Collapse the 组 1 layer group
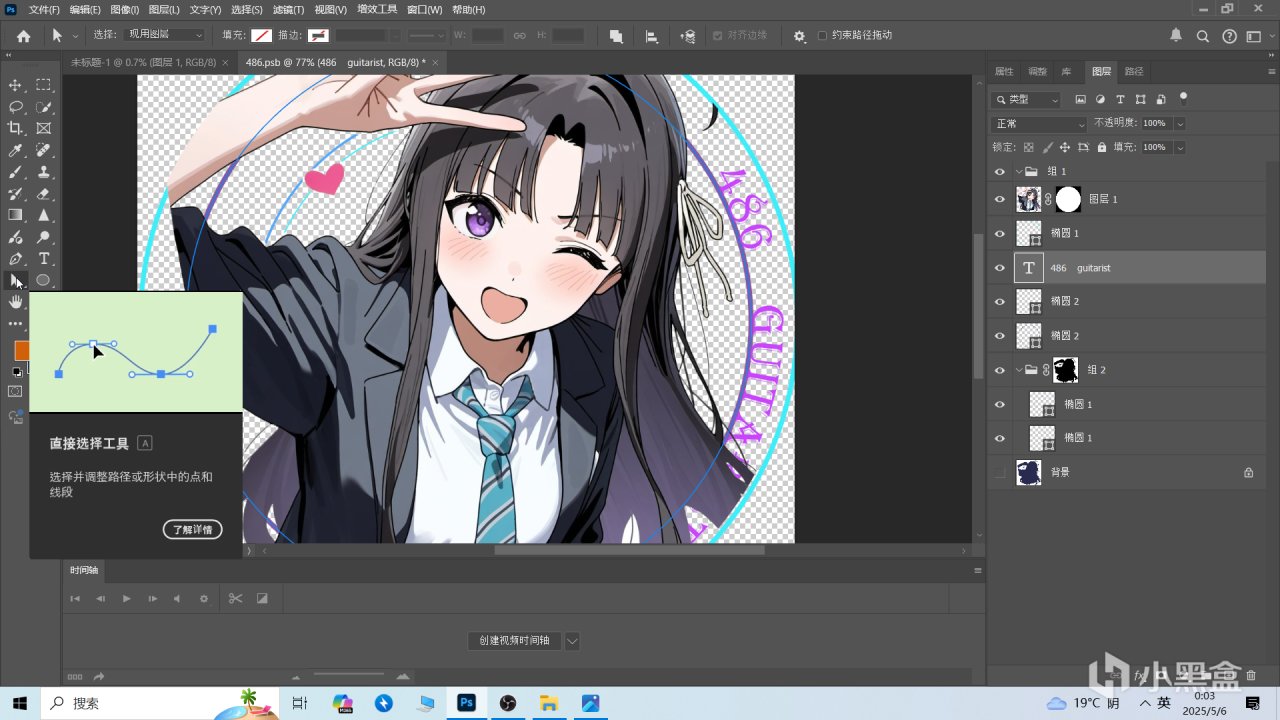Viewport: 1280px width, 720px height. (x=1019, y=171)
